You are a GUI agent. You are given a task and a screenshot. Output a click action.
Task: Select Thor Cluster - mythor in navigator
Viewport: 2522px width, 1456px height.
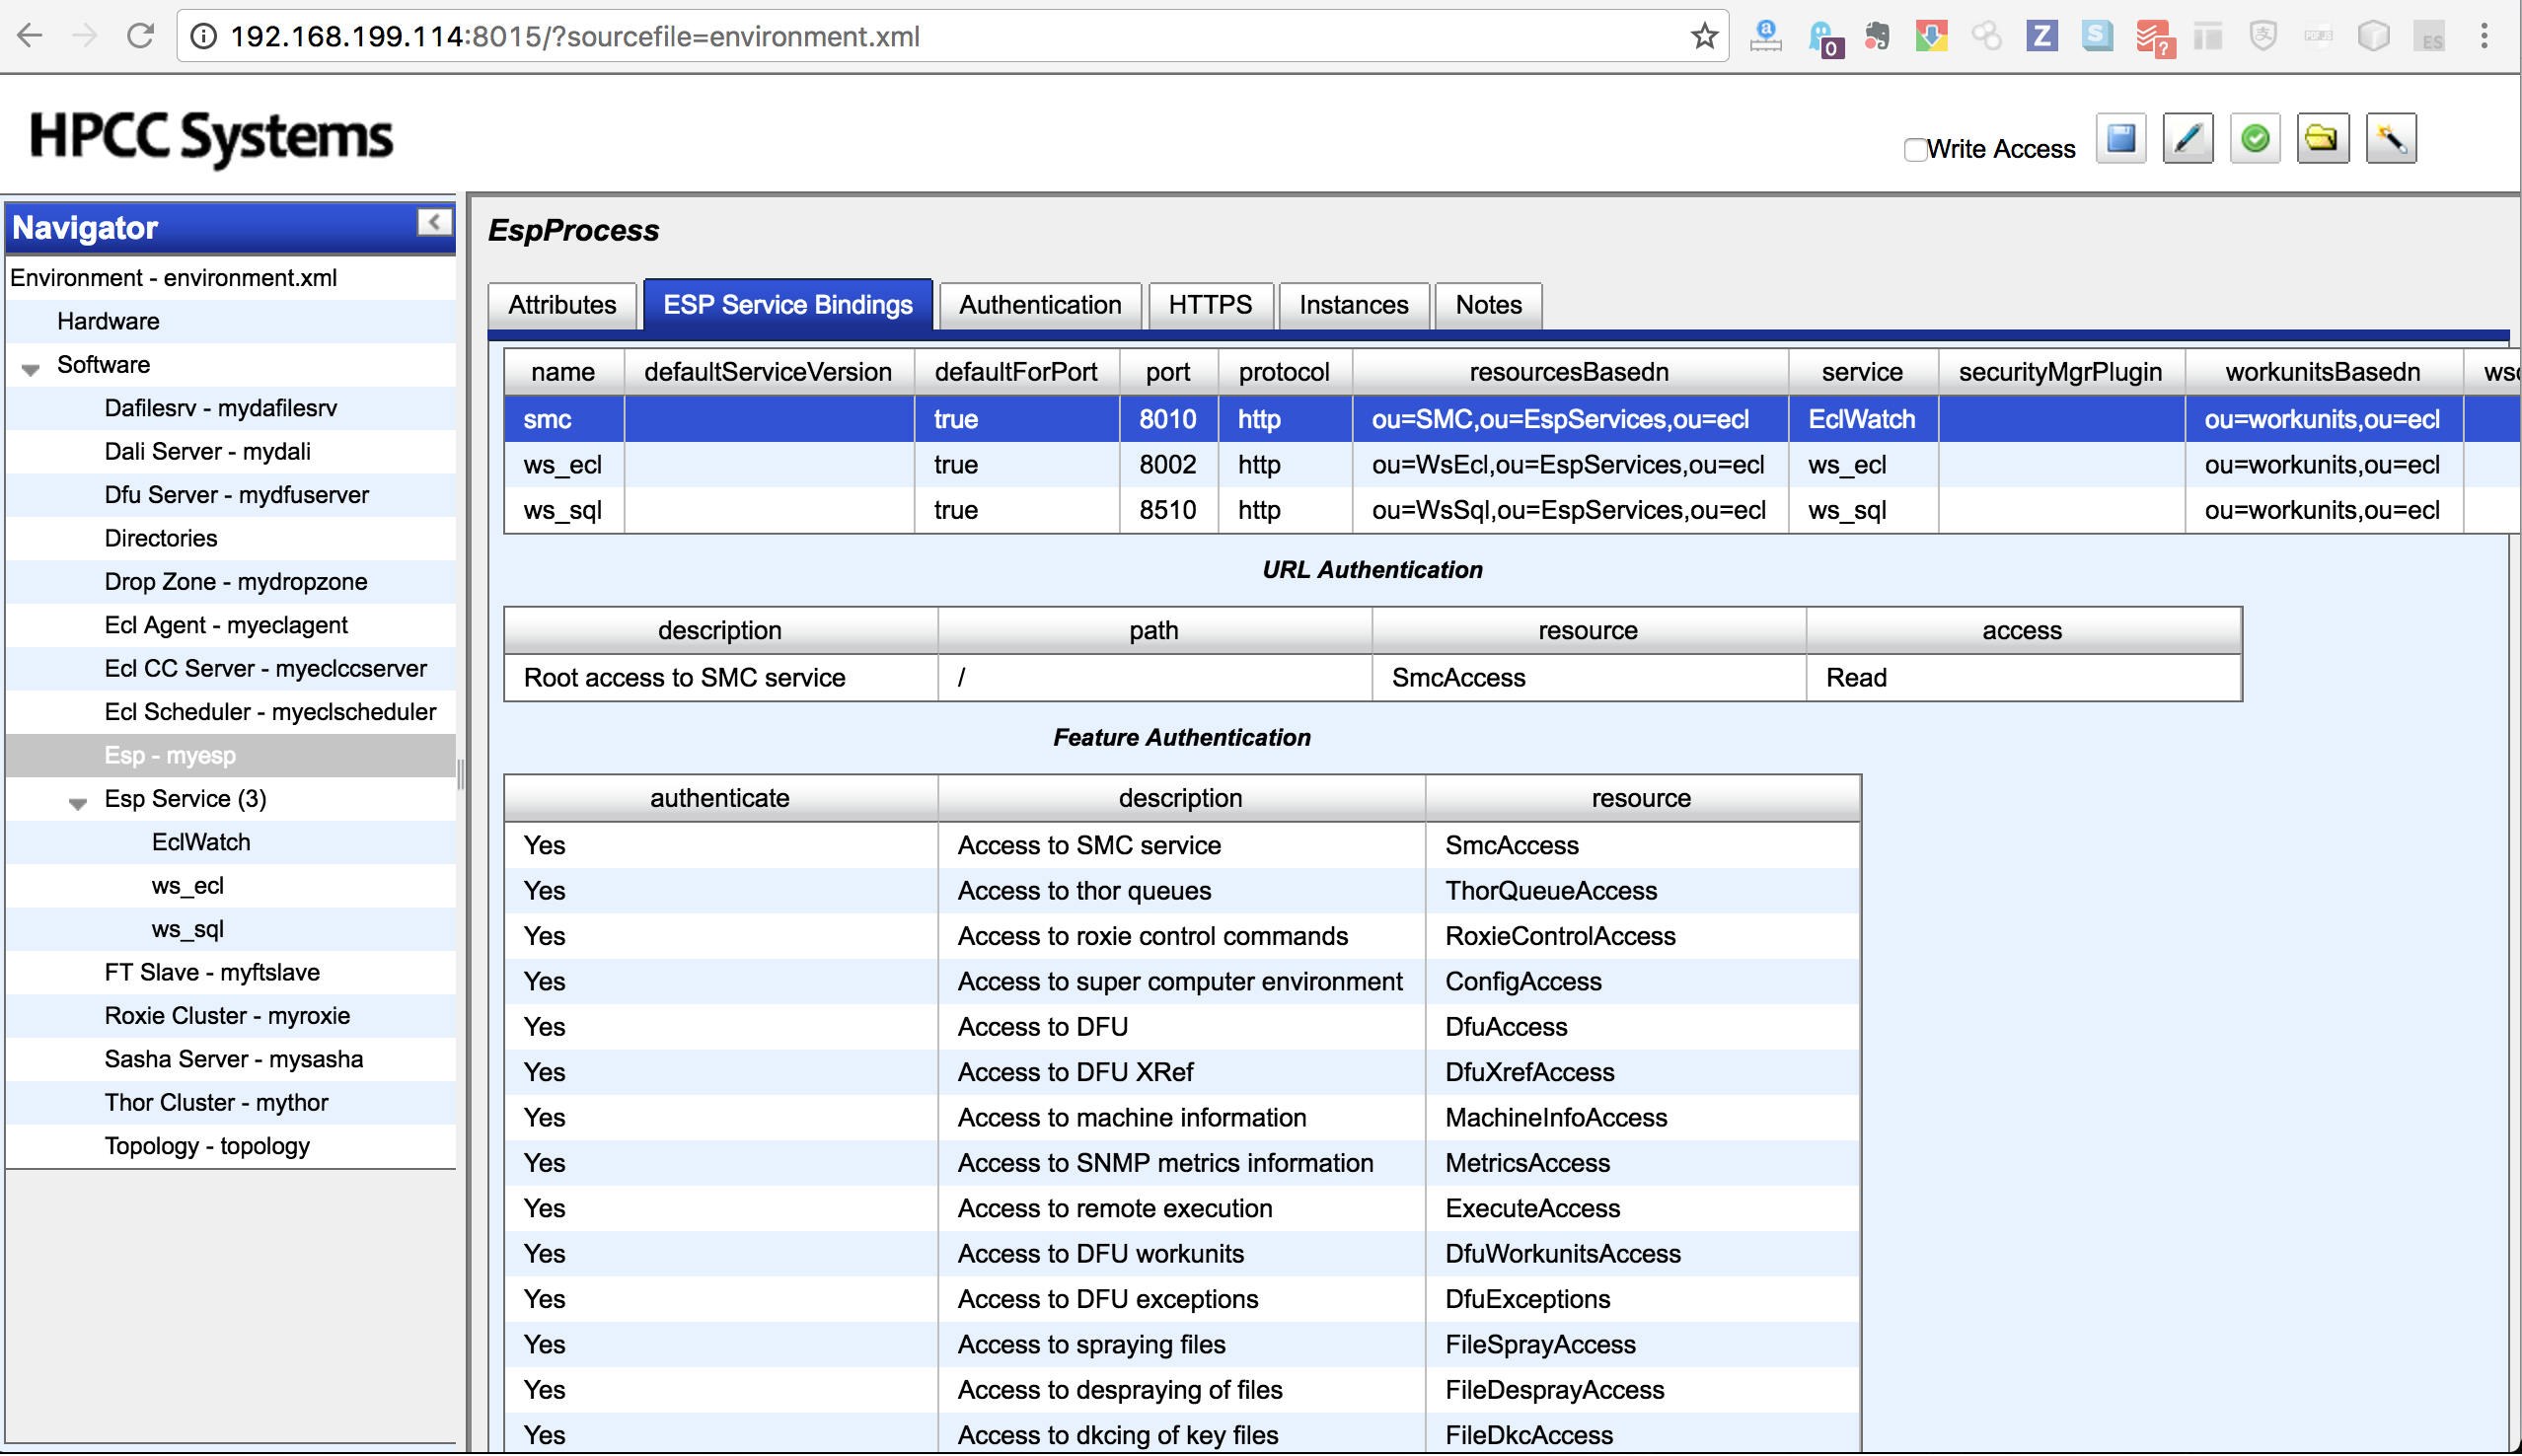click(x=216, y=1102)
